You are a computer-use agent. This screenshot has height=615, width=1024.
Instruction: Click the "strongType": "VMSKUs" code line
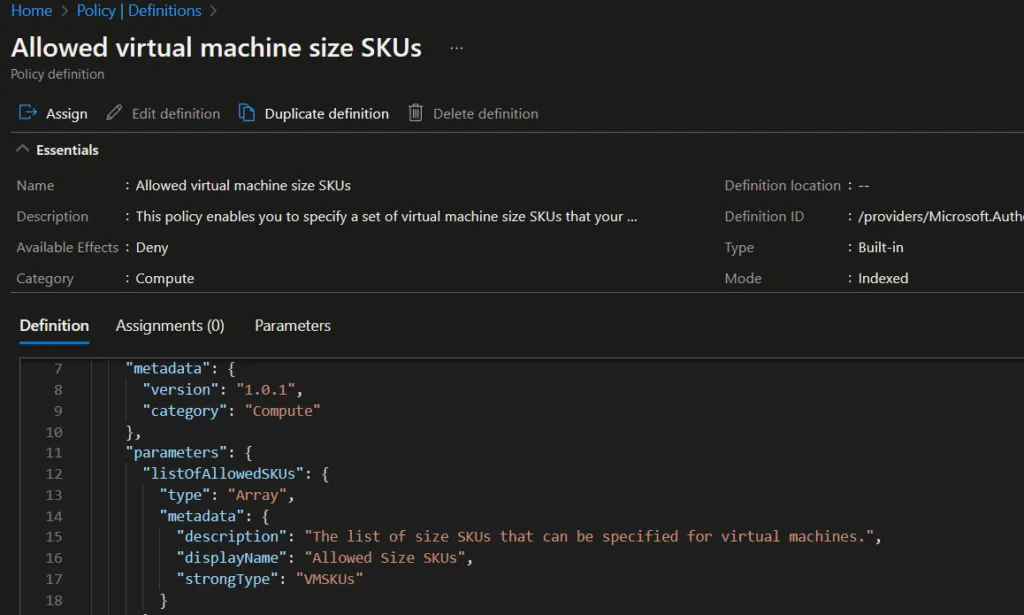(x=270, y=579)
